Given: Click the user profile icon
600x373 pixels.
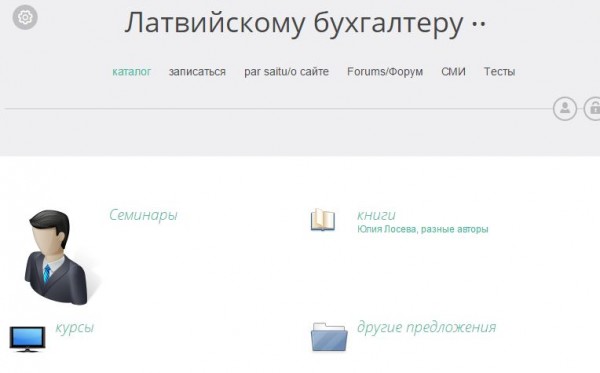Looking at the screenshot, I should tap(565, 109).
